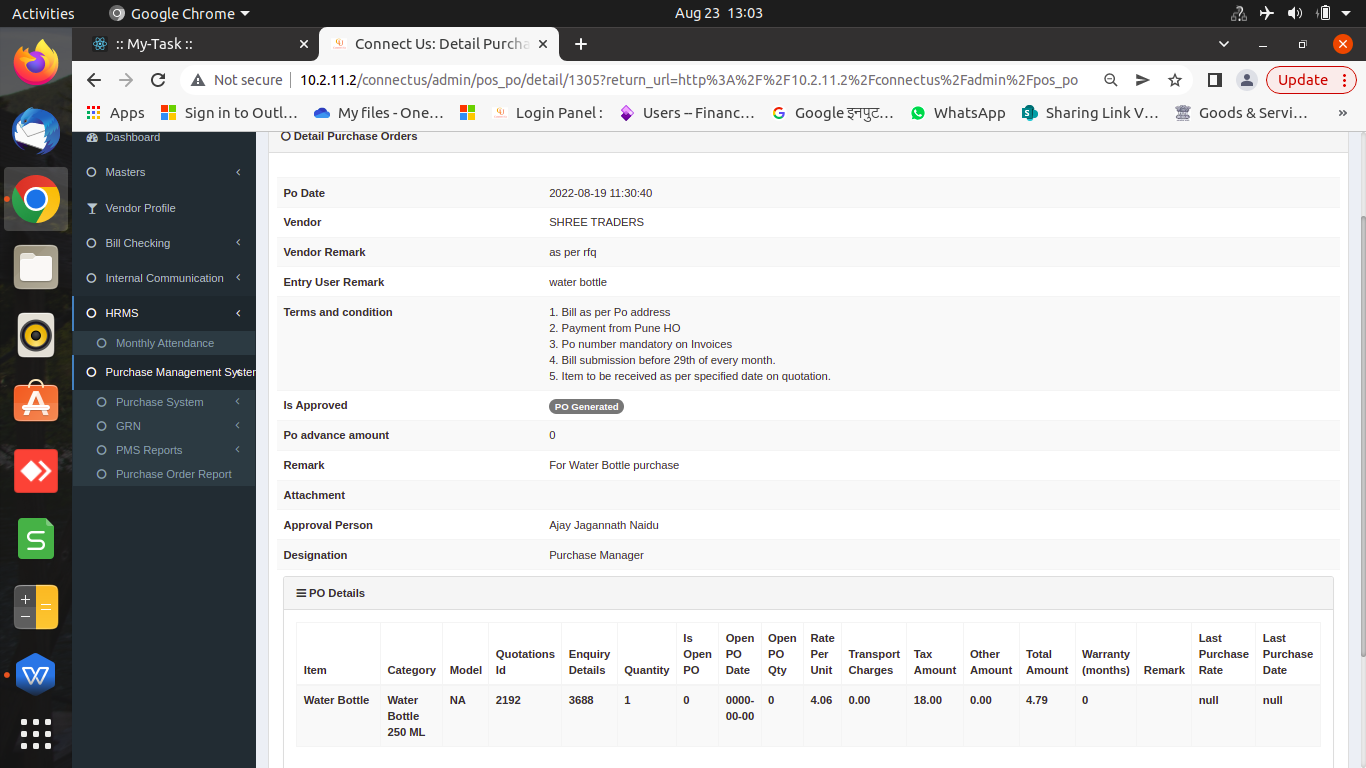
Task: Open Sign in to Outlook bookmark
Action: tap(229, 113)
